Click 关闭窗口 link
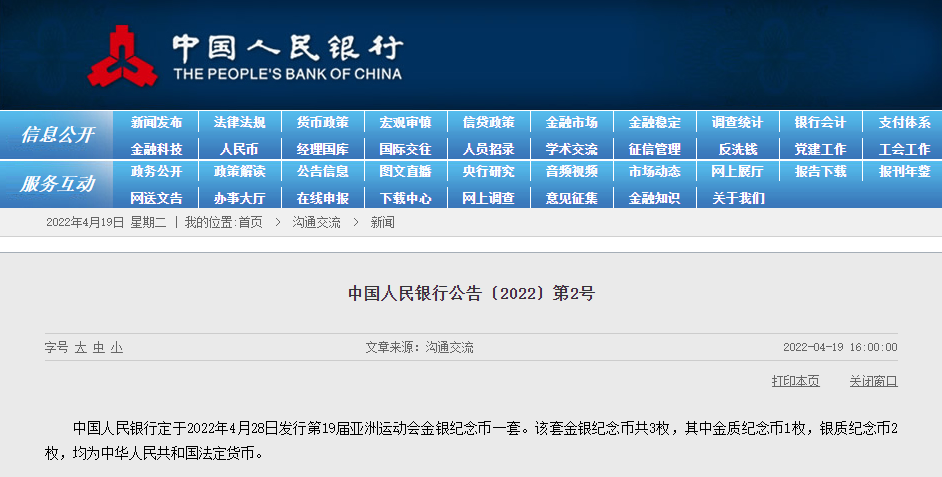 point(874,381)
